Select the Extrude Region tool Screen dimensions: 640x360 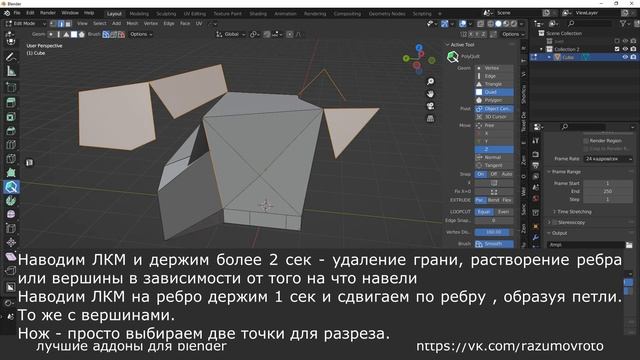point(11,102)
